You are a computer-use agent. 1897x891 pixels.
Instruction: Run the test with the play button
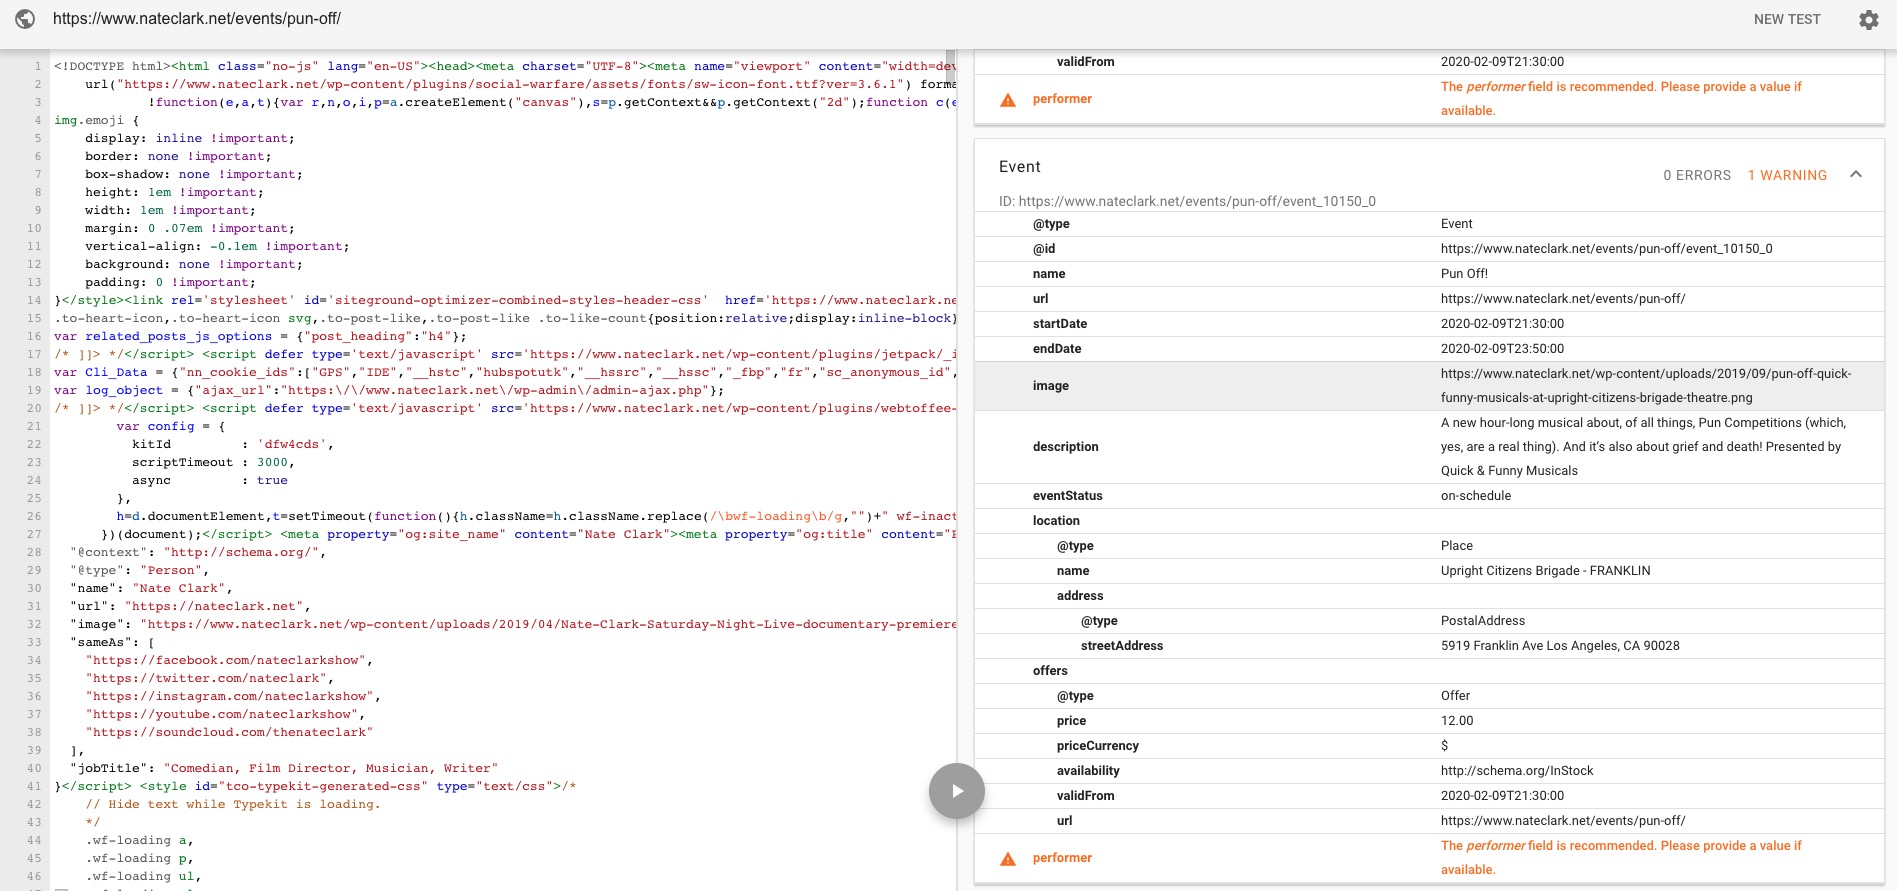pyautogui.click(x=957, y=791)
